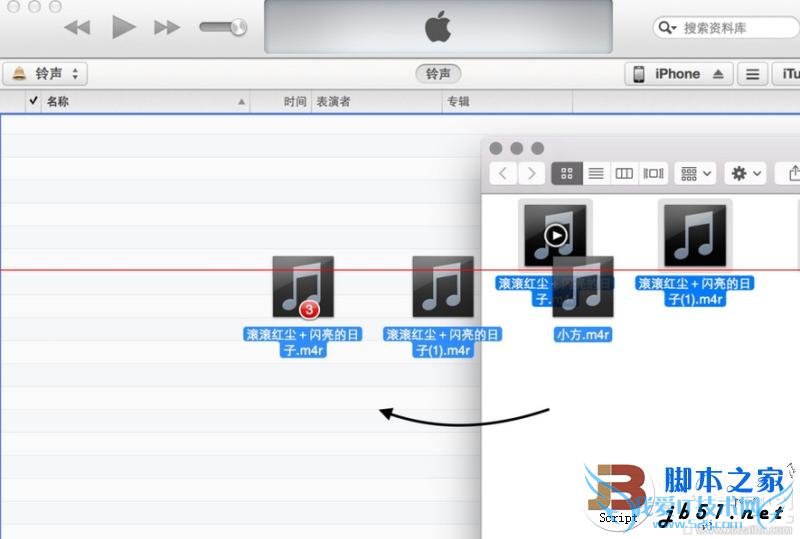This screenshot has width=800, height=539.
Task: Click the bell icon beside 铃声
Action: point(19,74)
